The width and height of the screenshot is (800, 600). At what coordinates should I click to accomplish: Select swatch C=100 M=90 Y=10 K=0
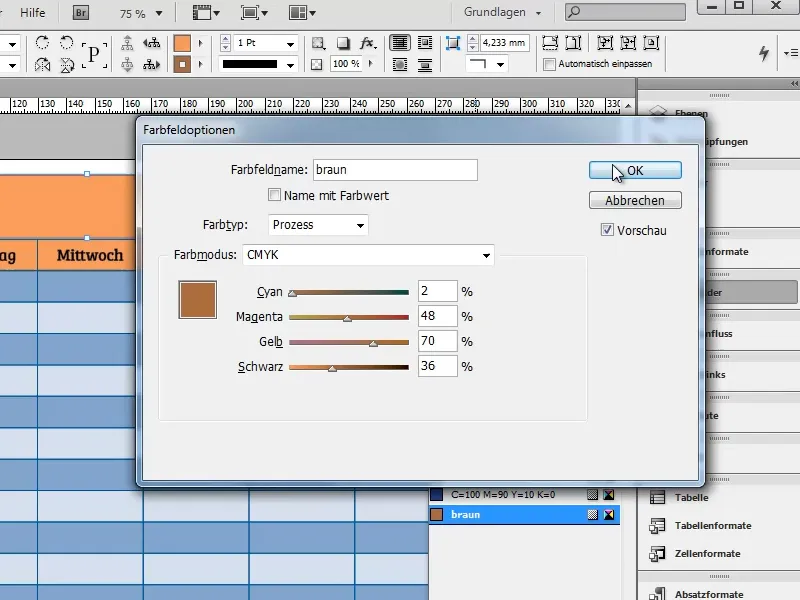[x=524, y=494]
